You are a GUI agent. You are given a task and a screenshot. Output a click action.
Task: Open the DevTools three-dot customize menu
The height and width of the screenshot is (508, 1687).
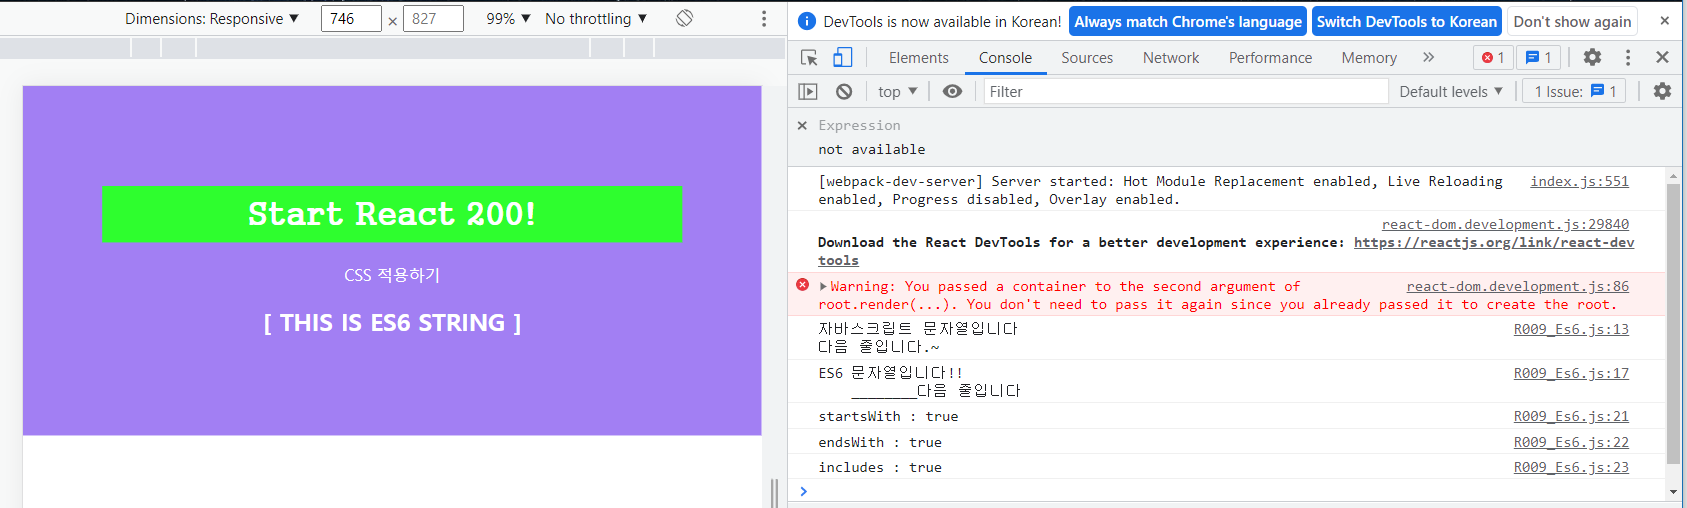(x=1628, y=58)
